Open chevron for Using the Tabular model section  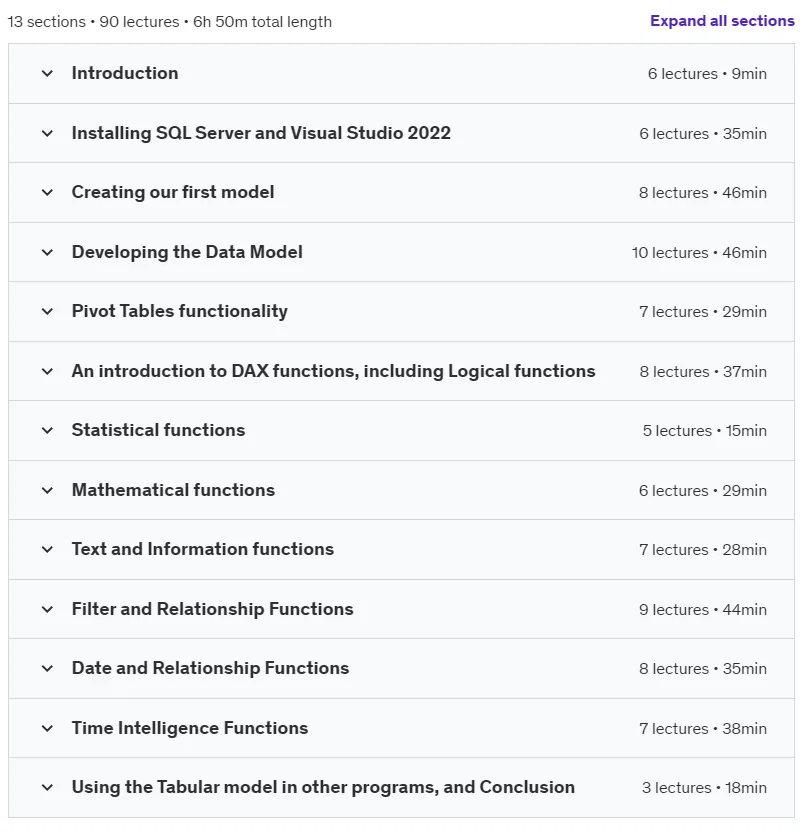click(47, 787)
